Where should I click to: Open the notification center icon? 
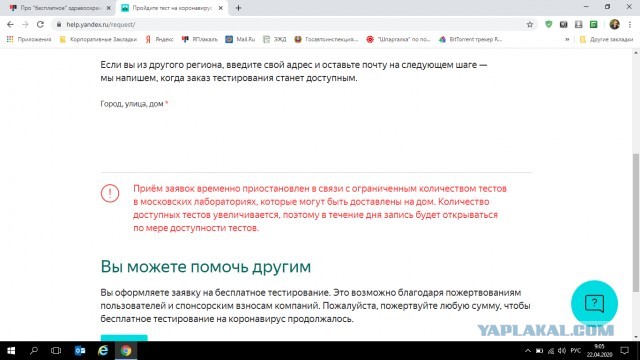point(624,351)
